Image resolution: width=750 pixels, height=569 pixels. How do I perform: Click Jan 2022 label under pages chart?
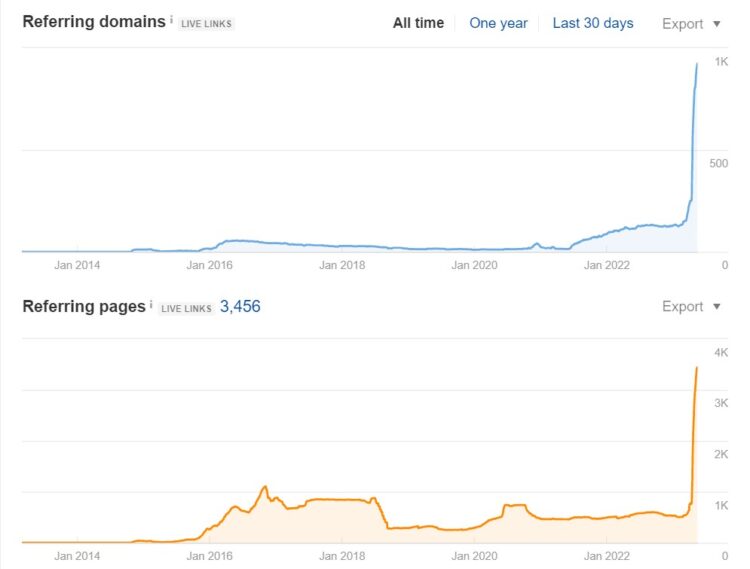607,556
